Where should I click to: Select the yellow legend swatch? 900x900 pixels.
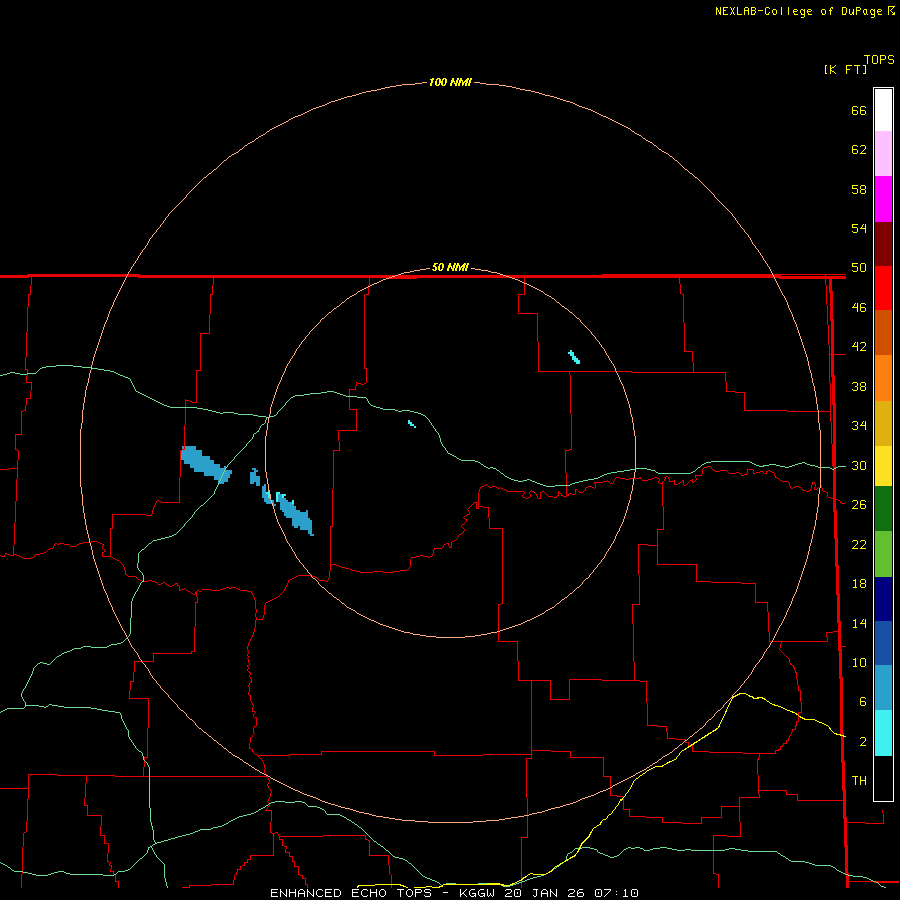click(883, 466)
